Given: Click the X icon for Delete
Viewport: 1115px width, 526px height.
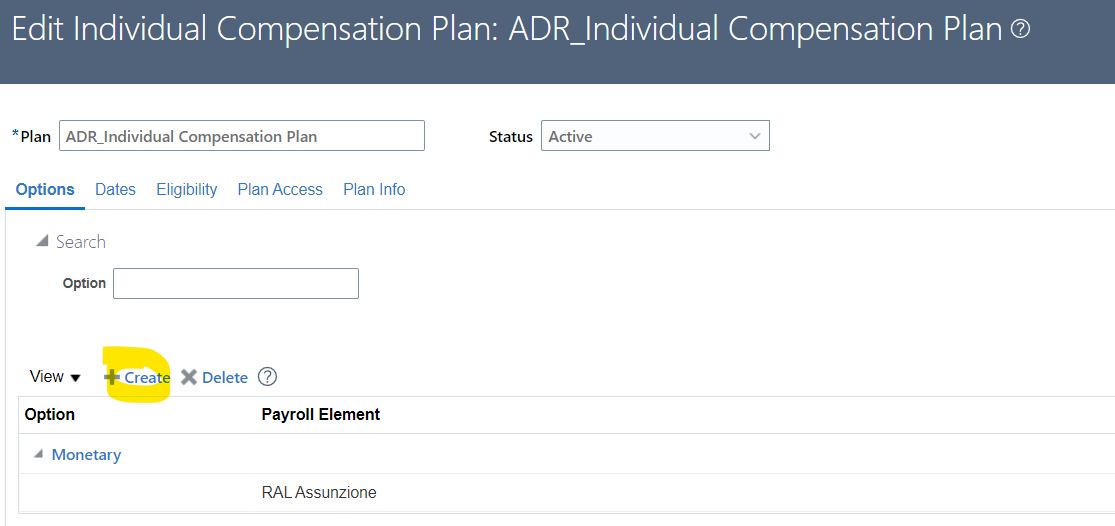Looking at the screenshot, I should 188,377.
